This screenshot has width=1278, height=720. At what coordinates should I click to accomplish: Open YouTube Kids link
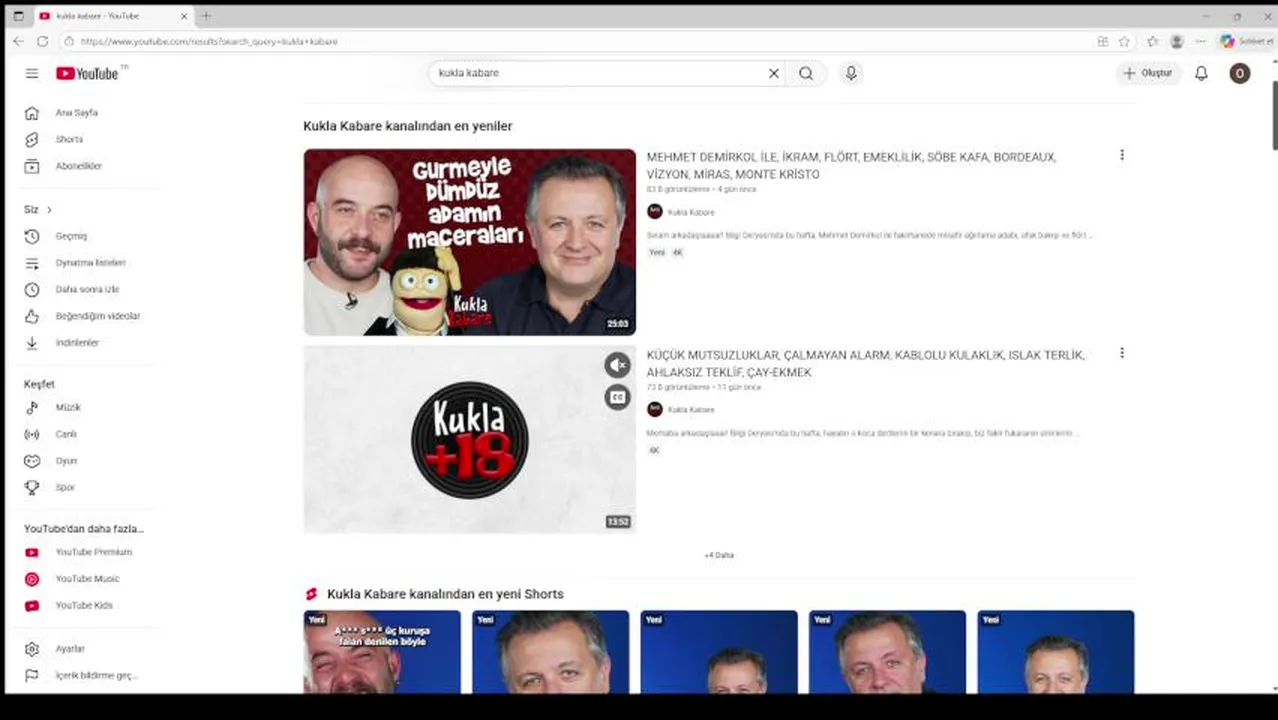[83, 605]
